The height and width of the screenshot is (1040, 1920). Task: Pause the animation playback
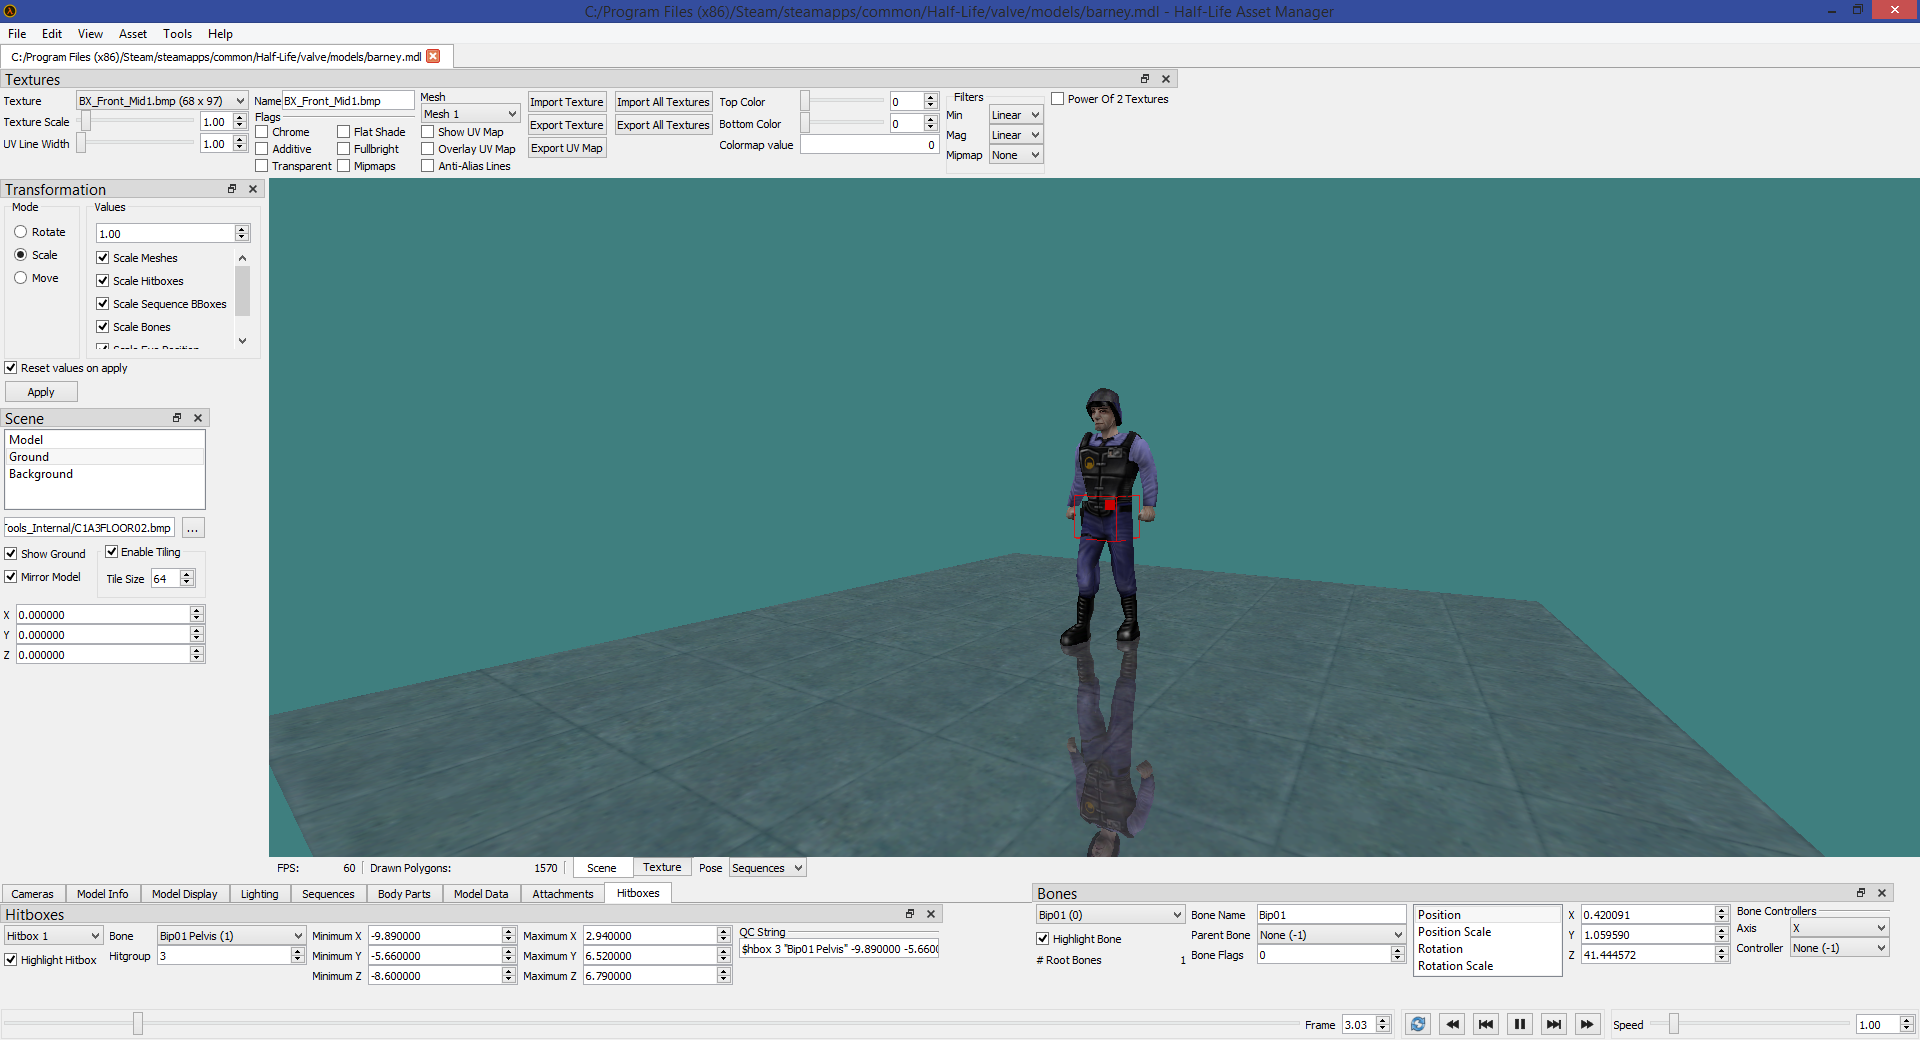coord(1520,1024)
